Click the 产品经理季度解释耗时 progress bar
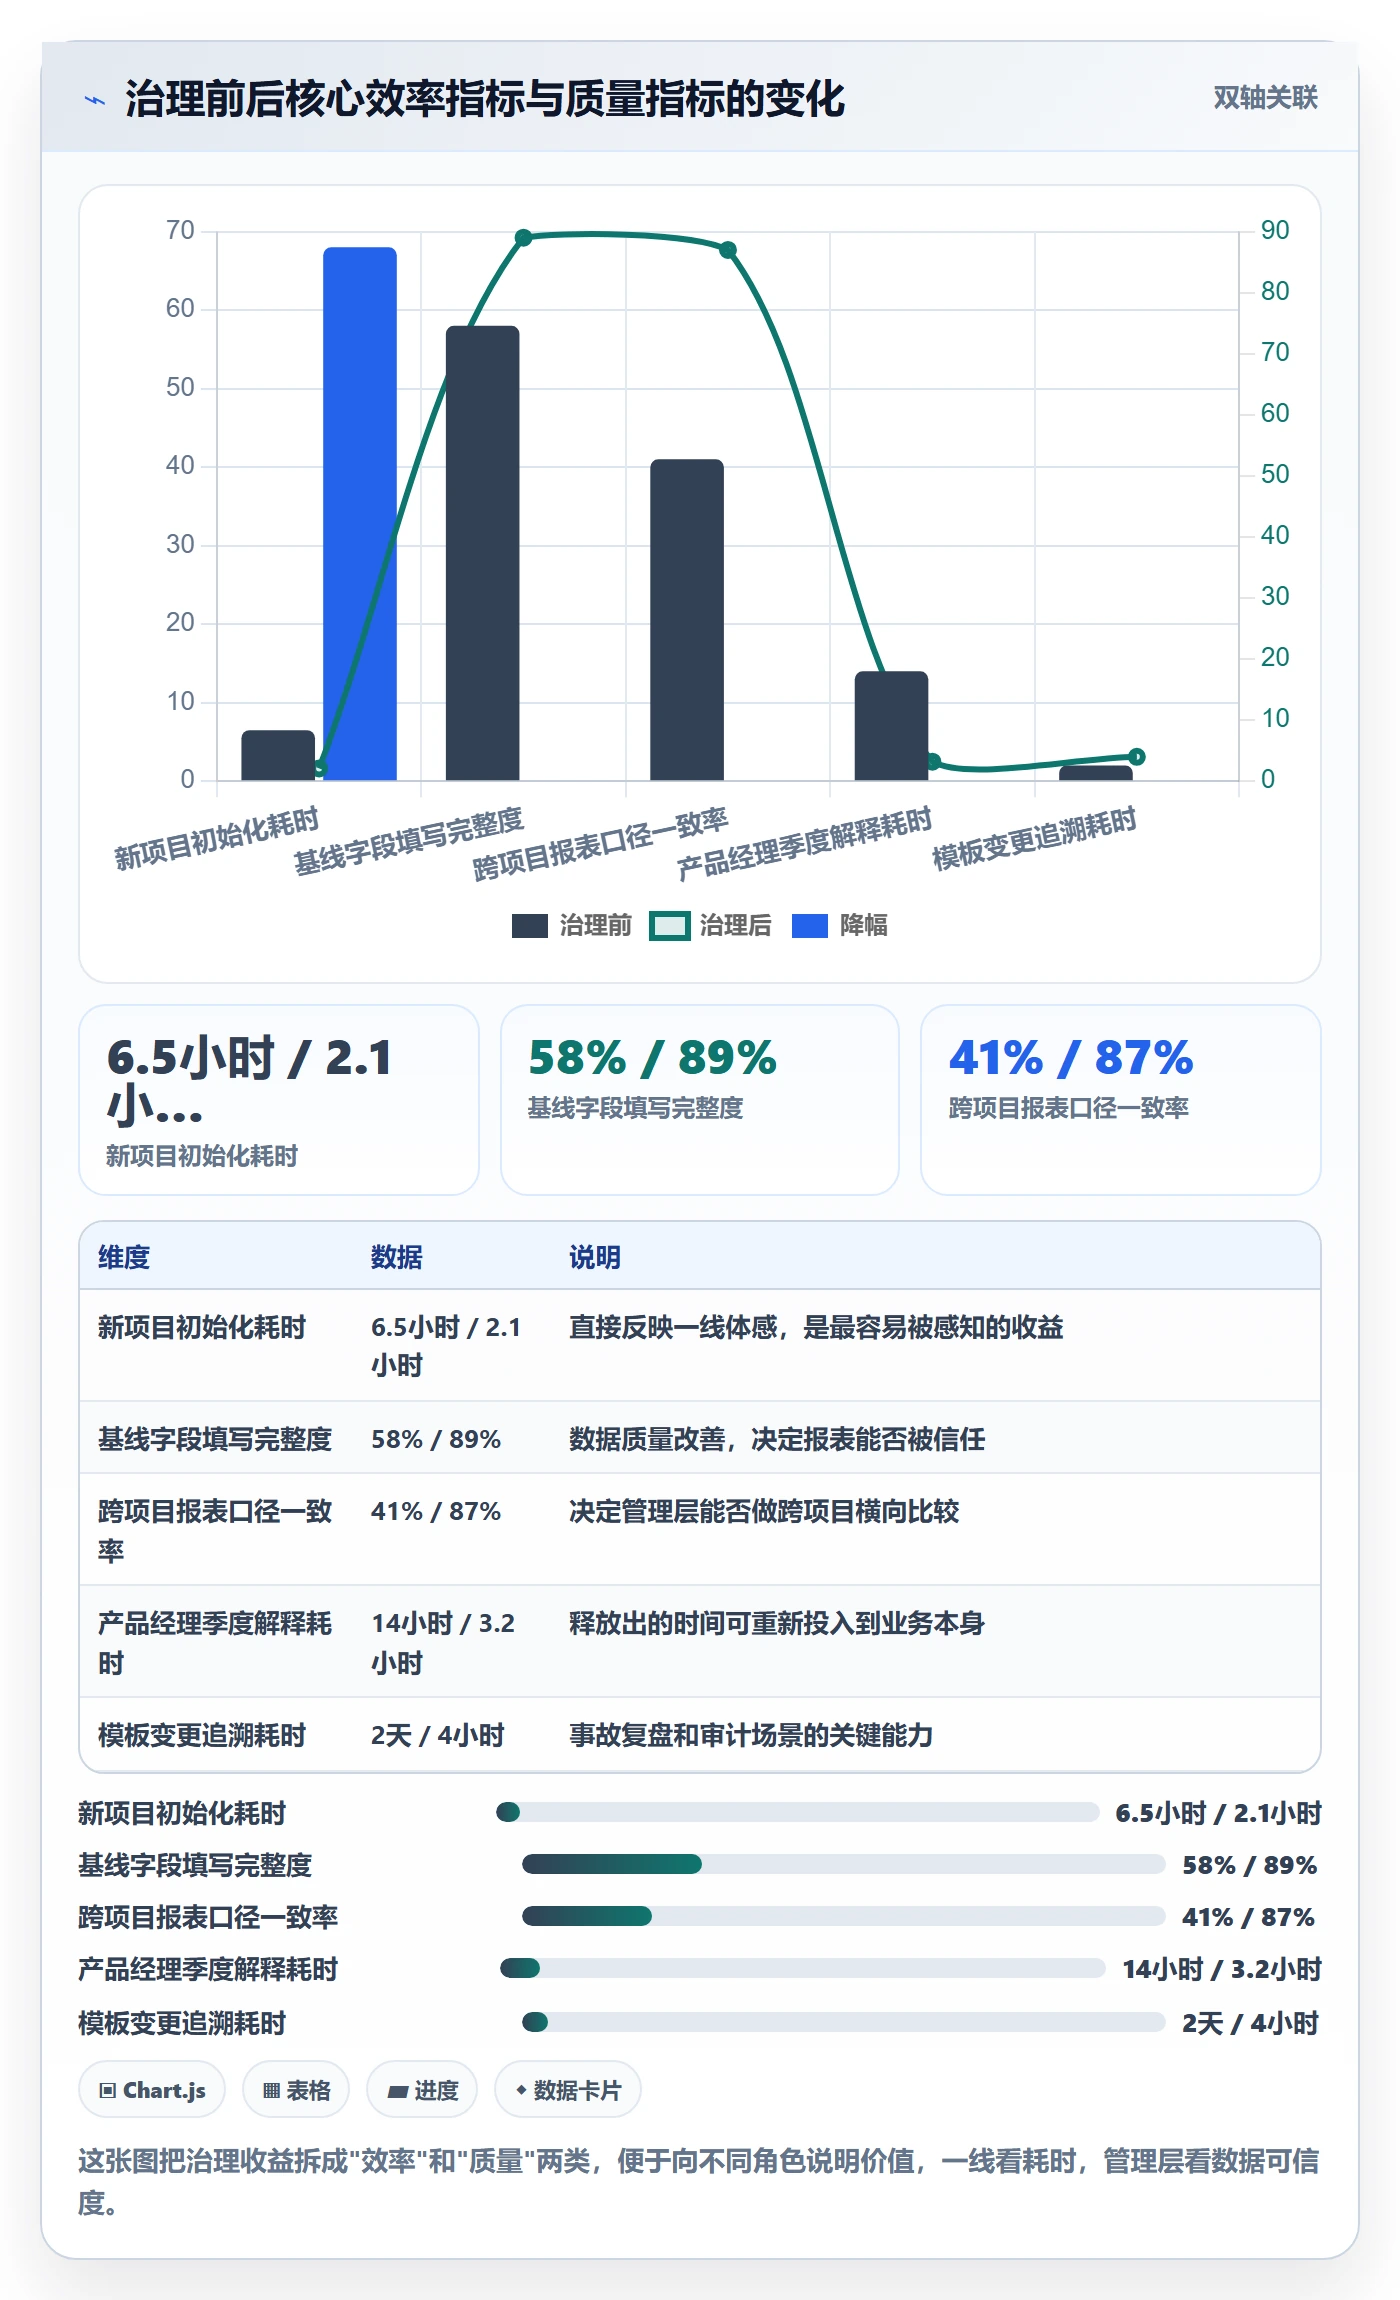This screenshot has height=2300, width=1400. 802,1968
